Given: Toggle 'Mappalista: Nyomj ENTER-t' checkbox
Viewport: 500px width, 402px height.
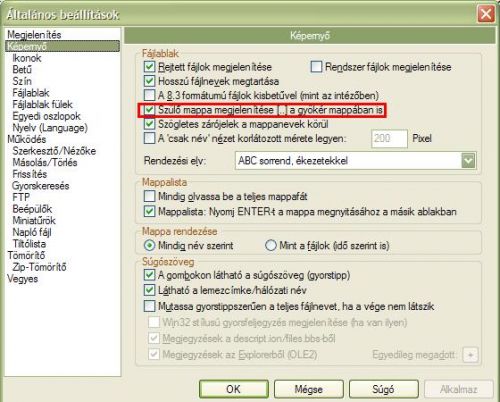Looking at the screenshot, I should pos(149,211).
